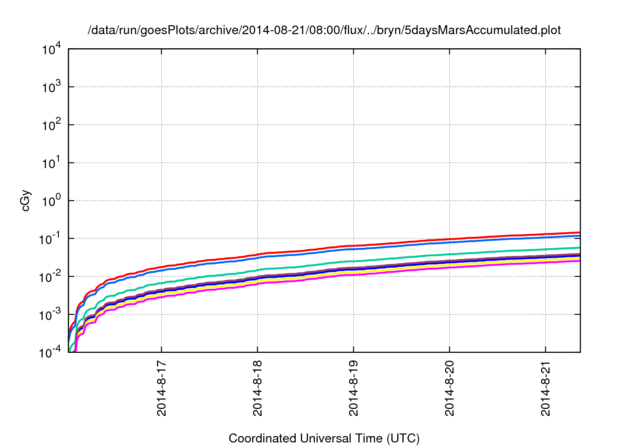
Task: Click the Coordinated Universal Time axis label
Action: 324,438
